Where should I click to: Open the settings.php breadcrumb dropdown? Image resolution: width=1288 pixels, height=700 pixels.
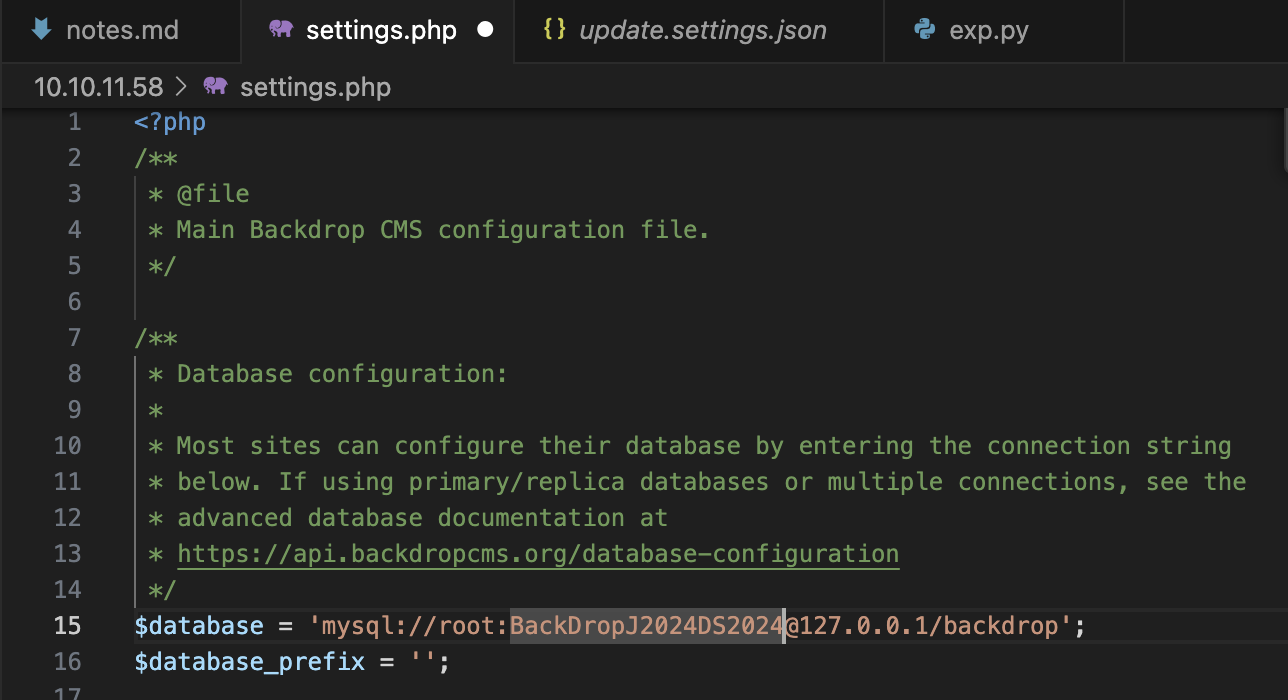tap(315, 87)
